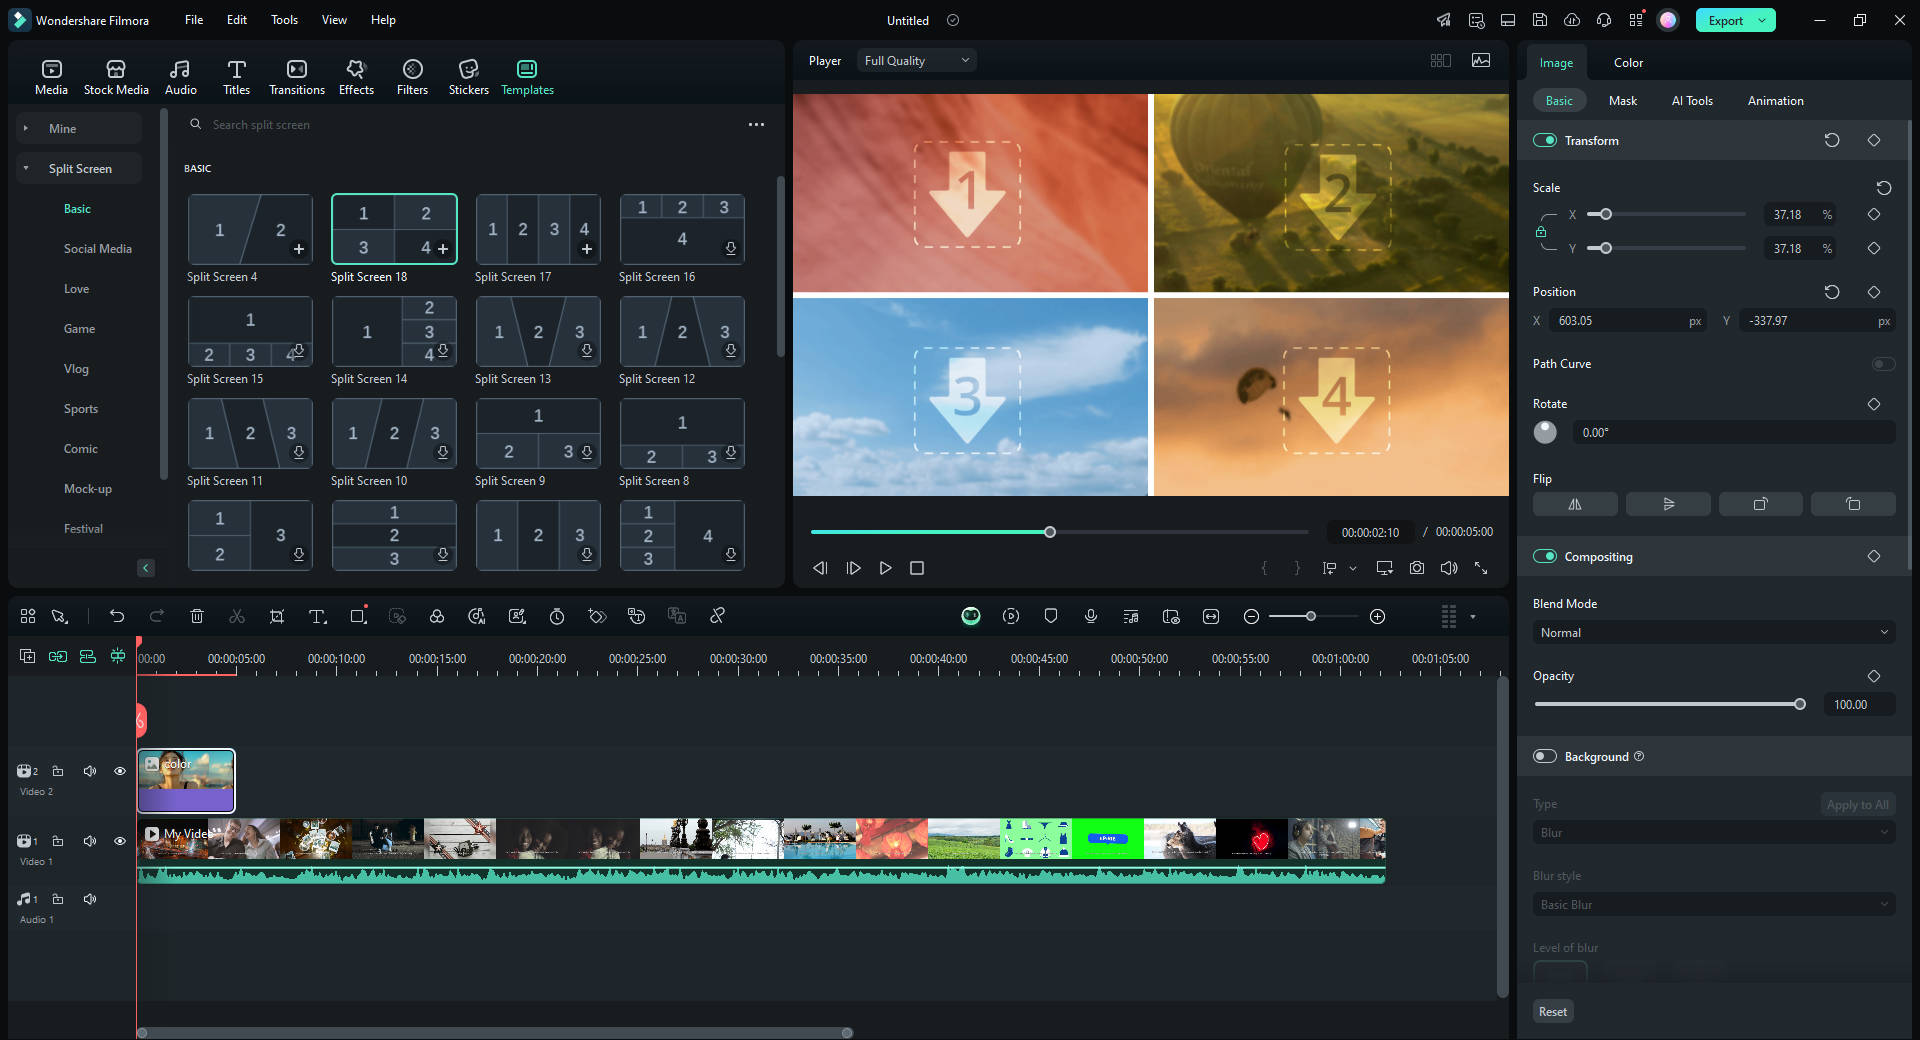Open the Effects library
1920x1040 pixels.
(x=355, y=75)
